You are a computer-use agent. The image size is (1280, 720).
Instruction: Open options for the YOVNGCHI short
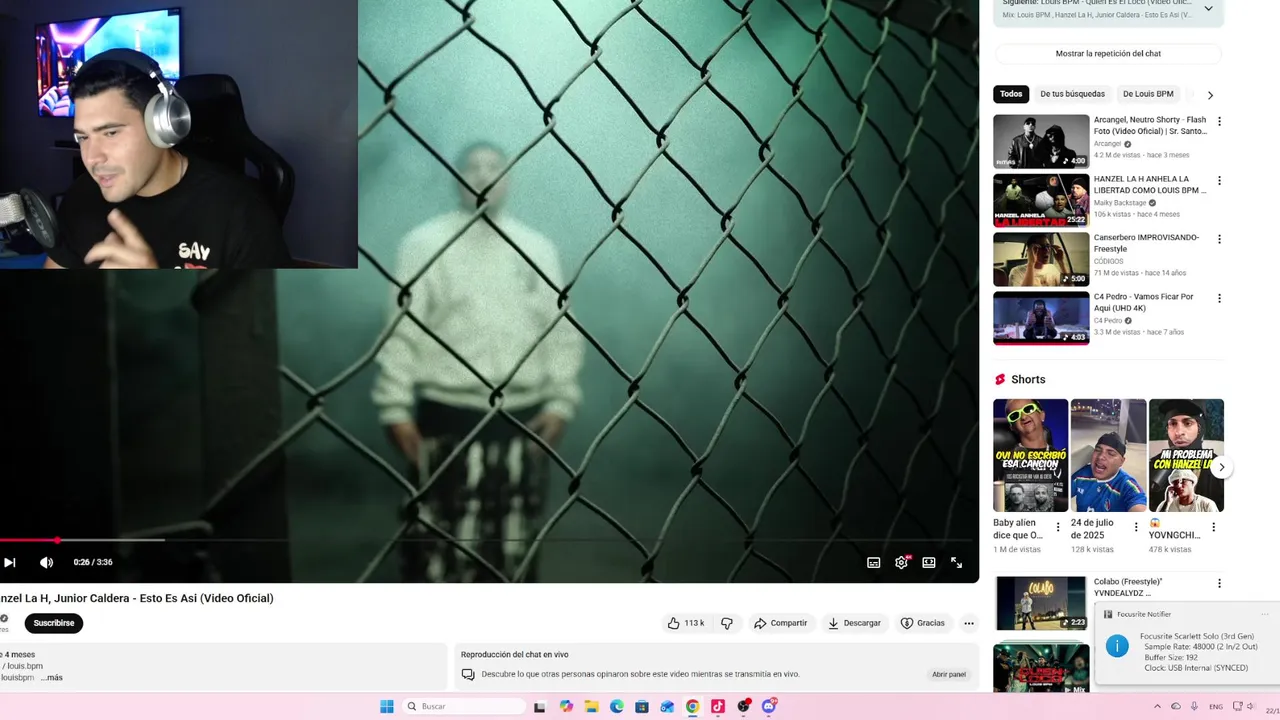point(1213,527)
